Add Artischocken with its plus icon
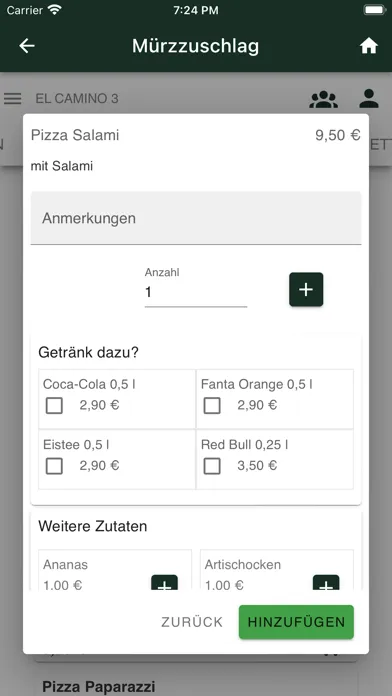 [x=326, y=583]
